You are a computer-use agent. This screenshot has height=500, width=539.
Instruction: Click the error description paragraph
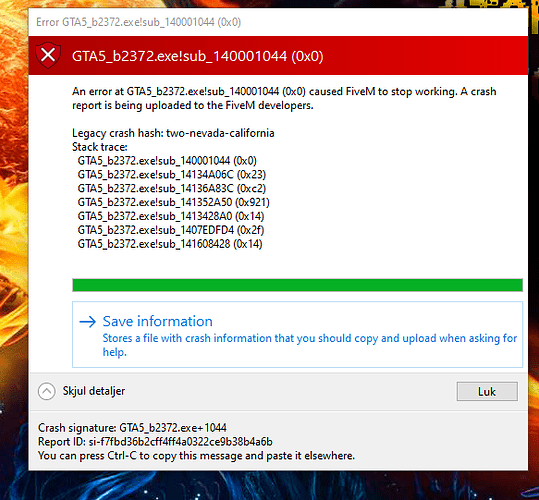284,98
